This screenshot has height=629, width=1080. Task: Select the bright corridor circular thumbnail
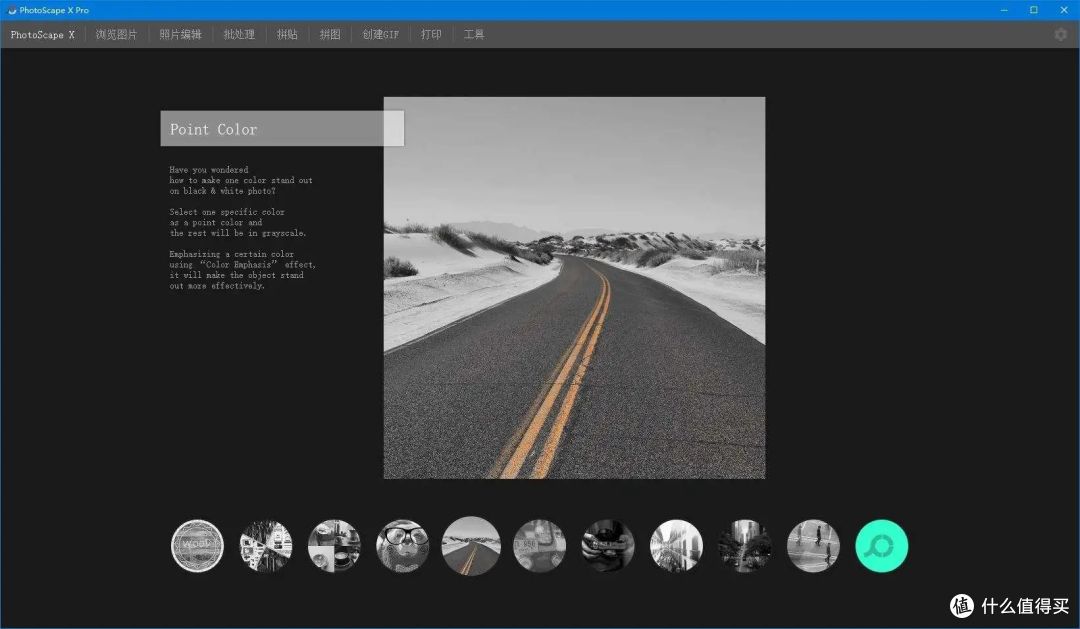(x=676, y=546)
